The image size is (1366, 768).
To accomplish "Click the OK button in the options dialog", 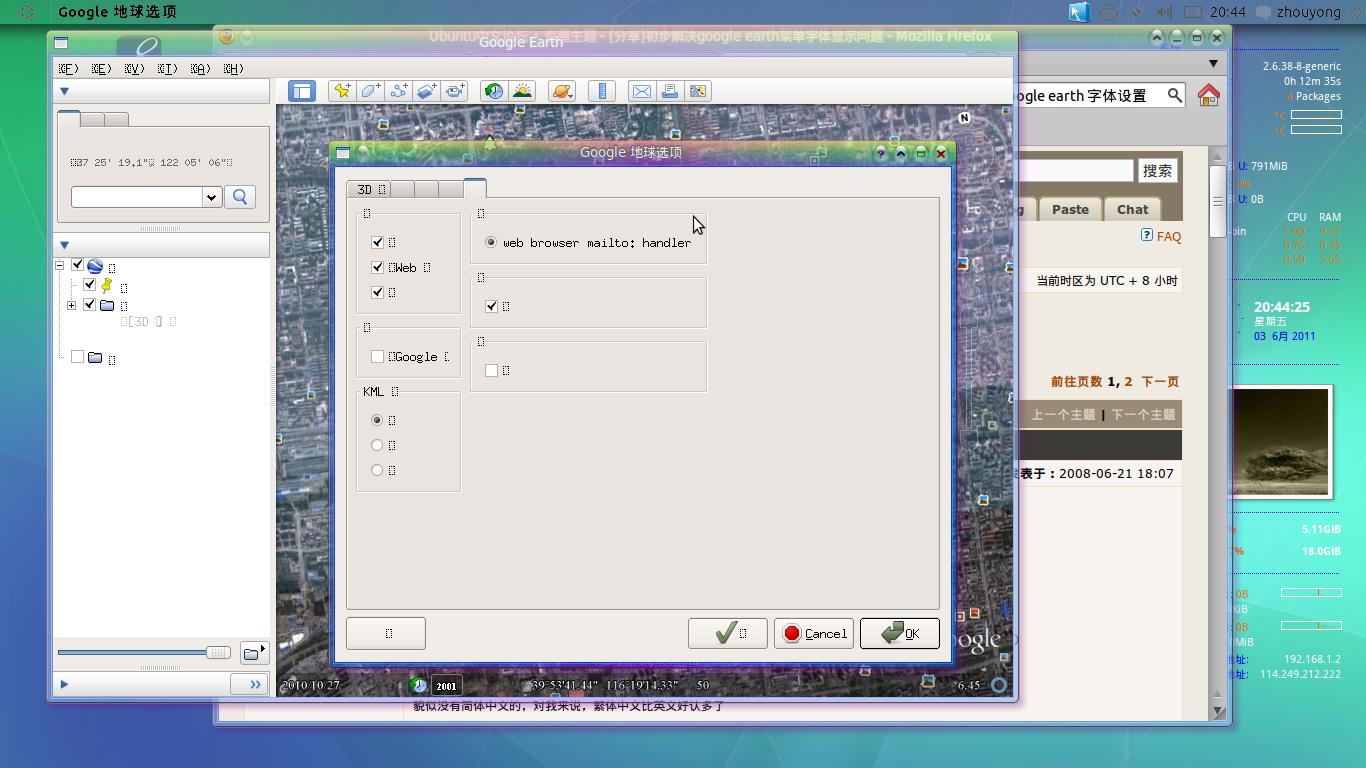I will [x=899, y=633].
